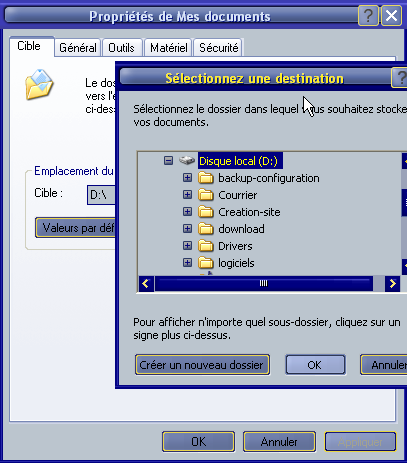Click the Valeurs par défaut button
407x463 pixels.
[75, 228]
